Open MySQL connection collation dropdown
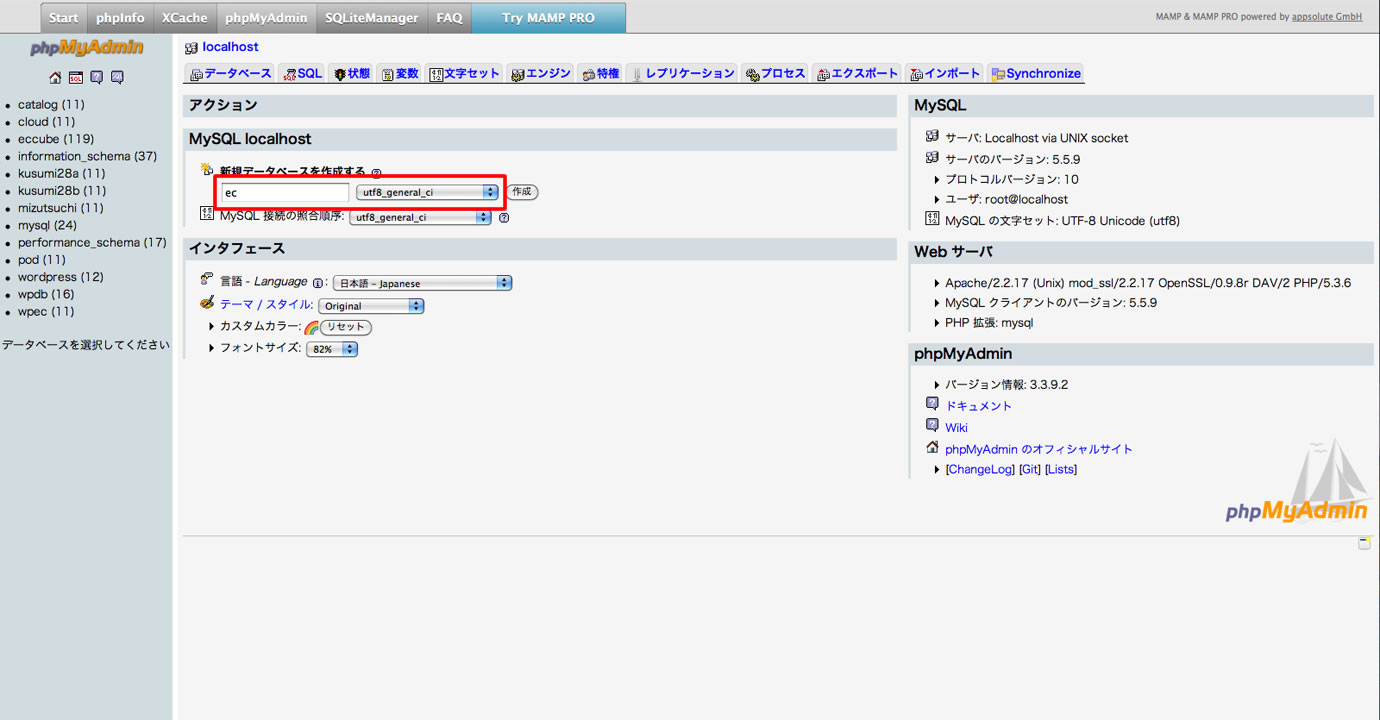The width and height of the screenshot is (1380, 720). 420,217
